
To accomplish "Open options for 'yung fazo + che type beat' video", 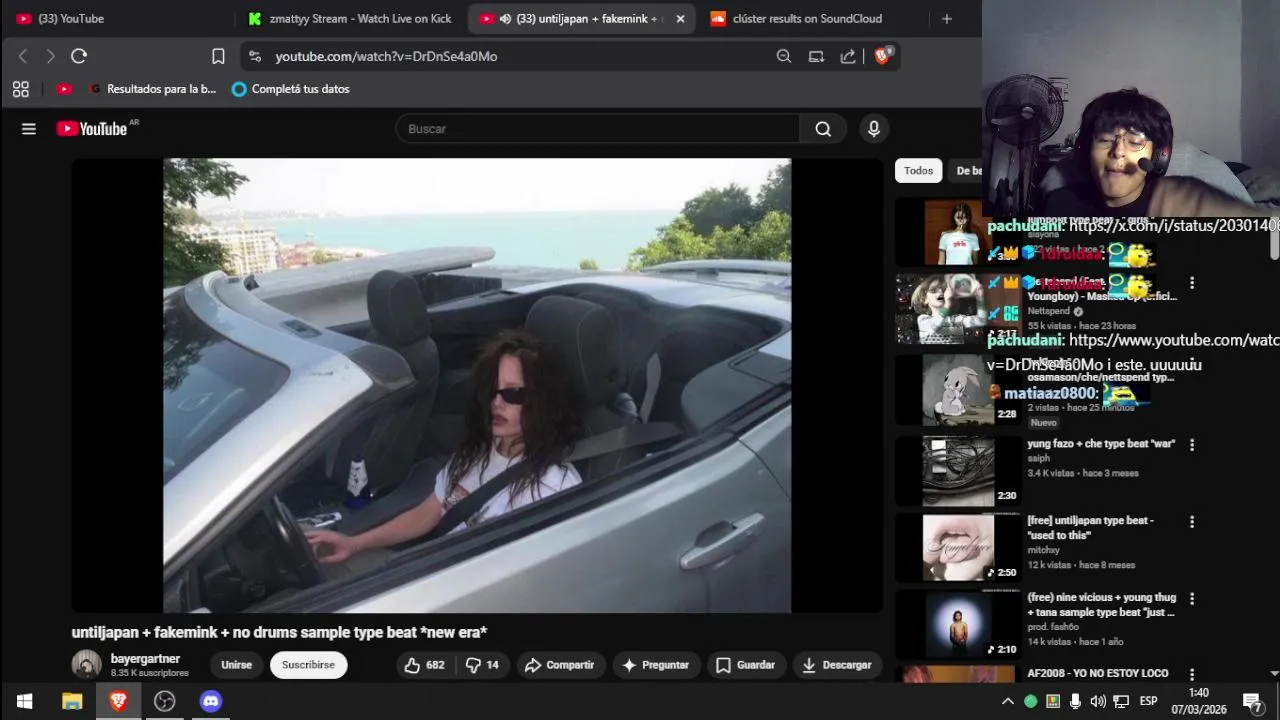I will 1191,445.
